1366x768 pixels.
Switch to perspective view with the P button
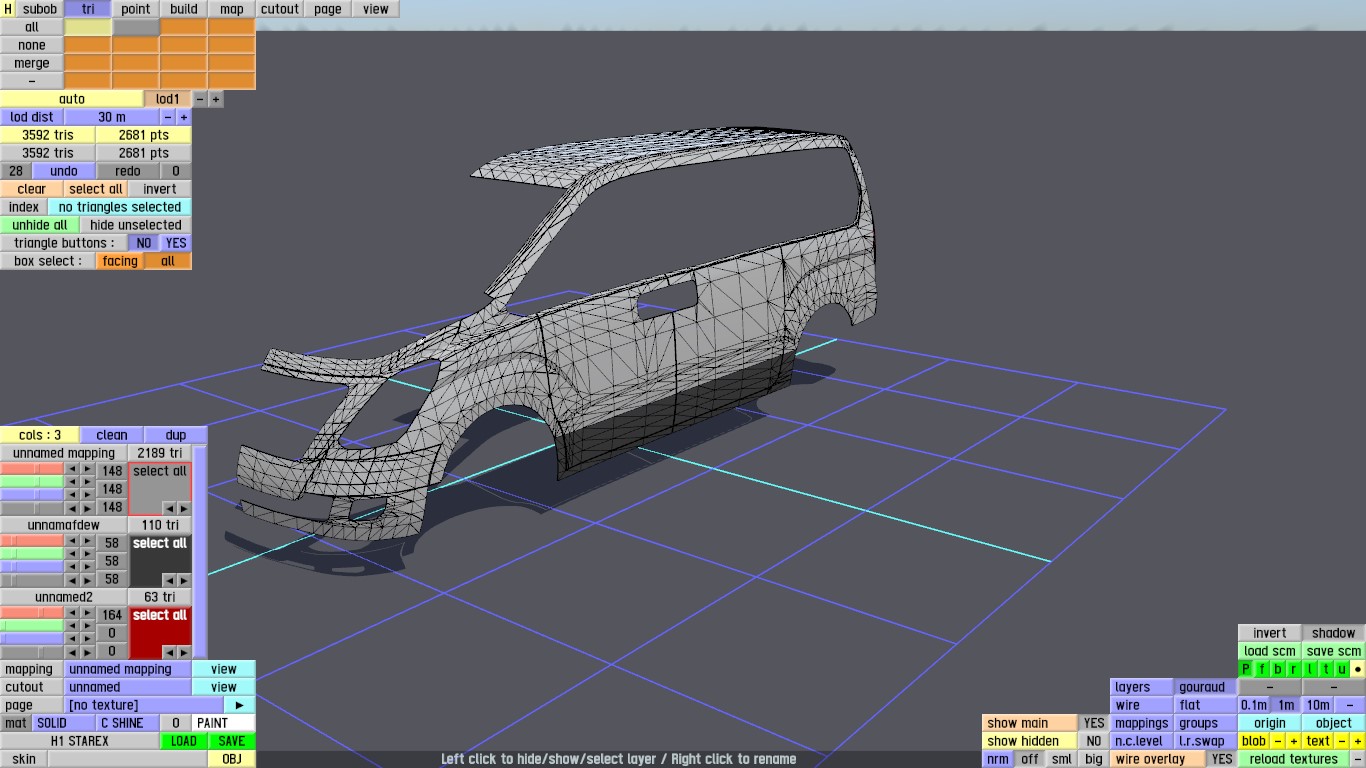[1246, 669]
